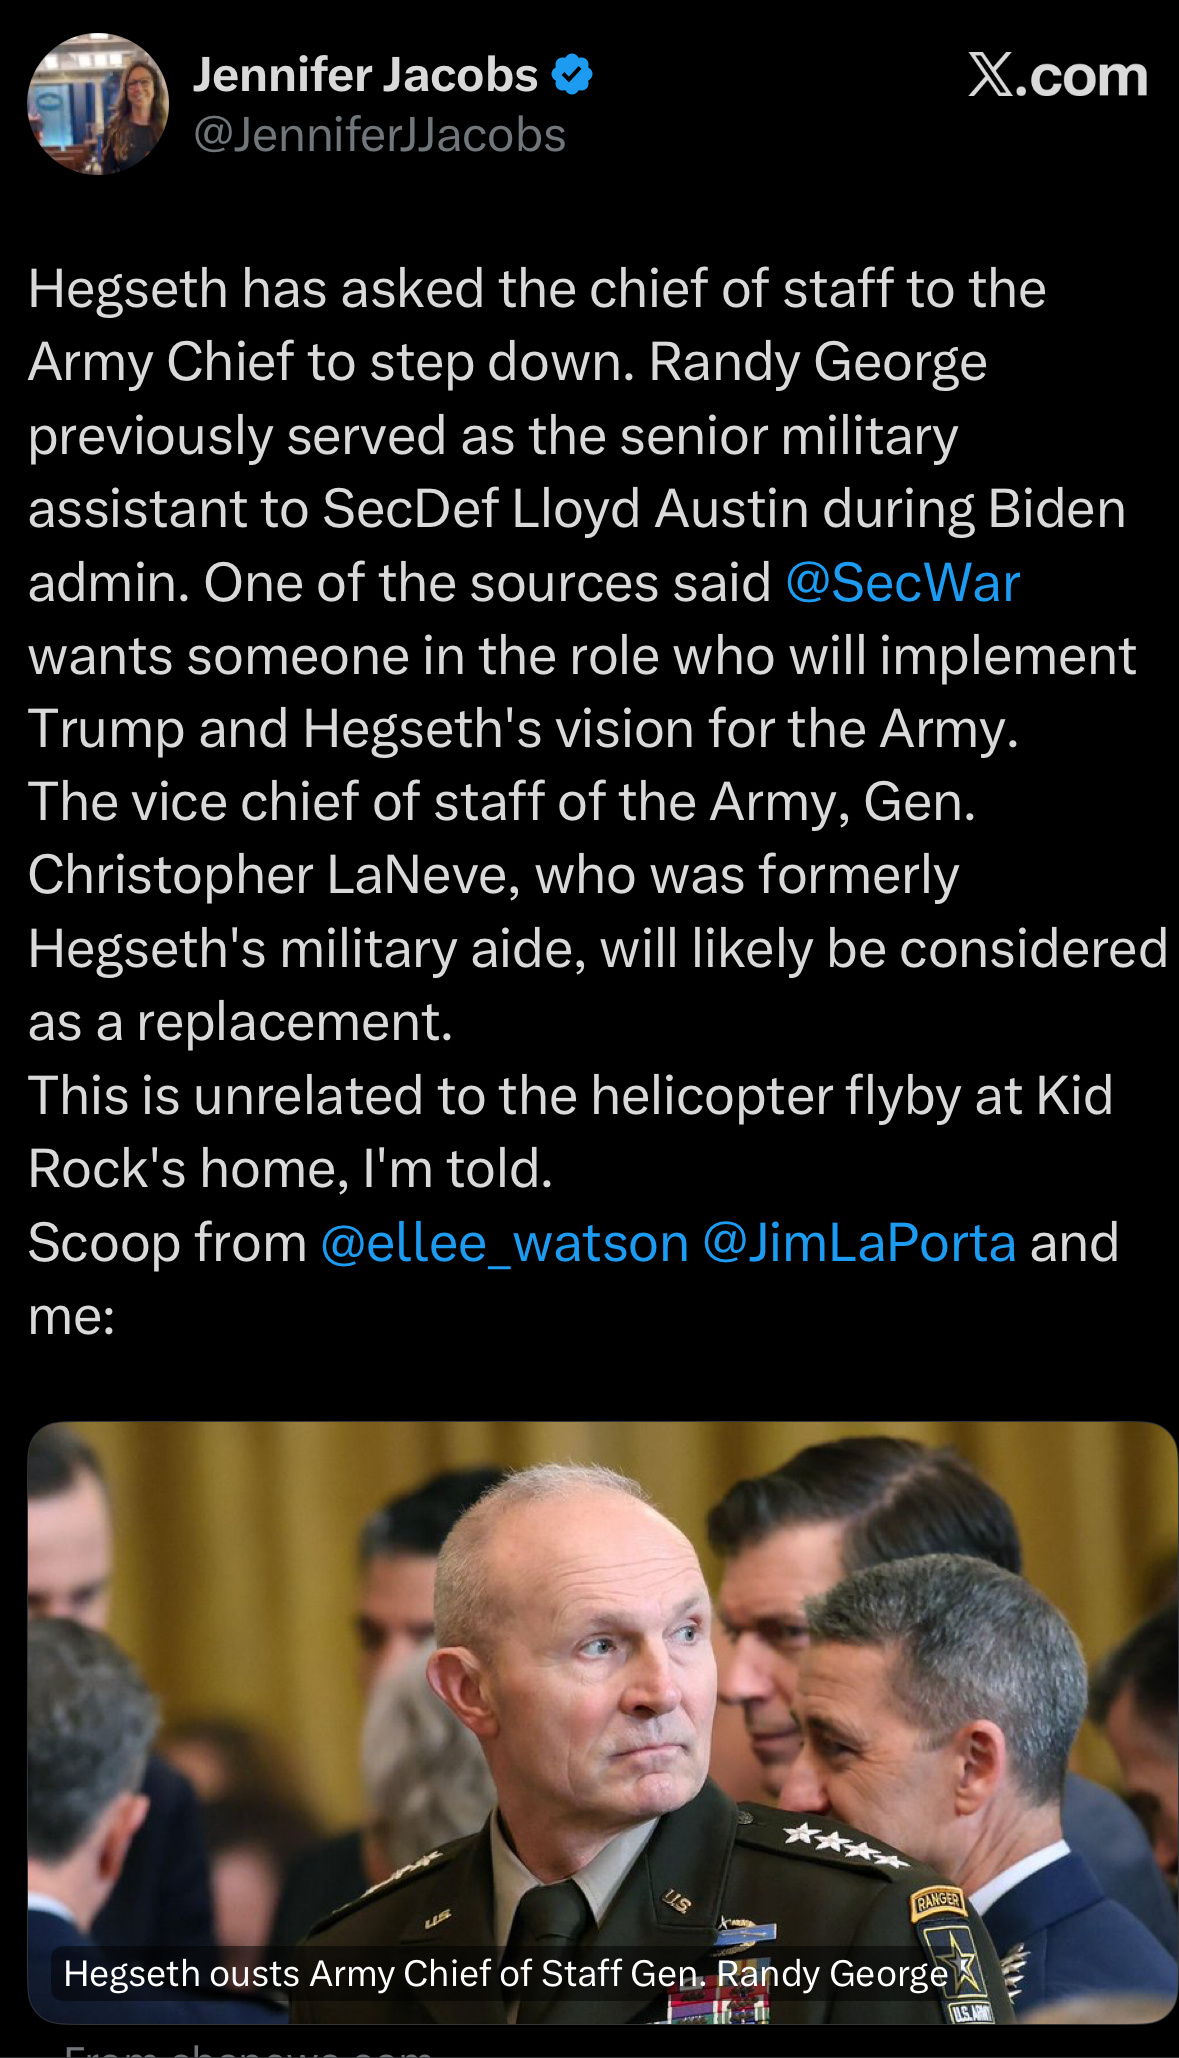
Task: Click the cut-off source domain below card
Action: (x=248, y=2046)
